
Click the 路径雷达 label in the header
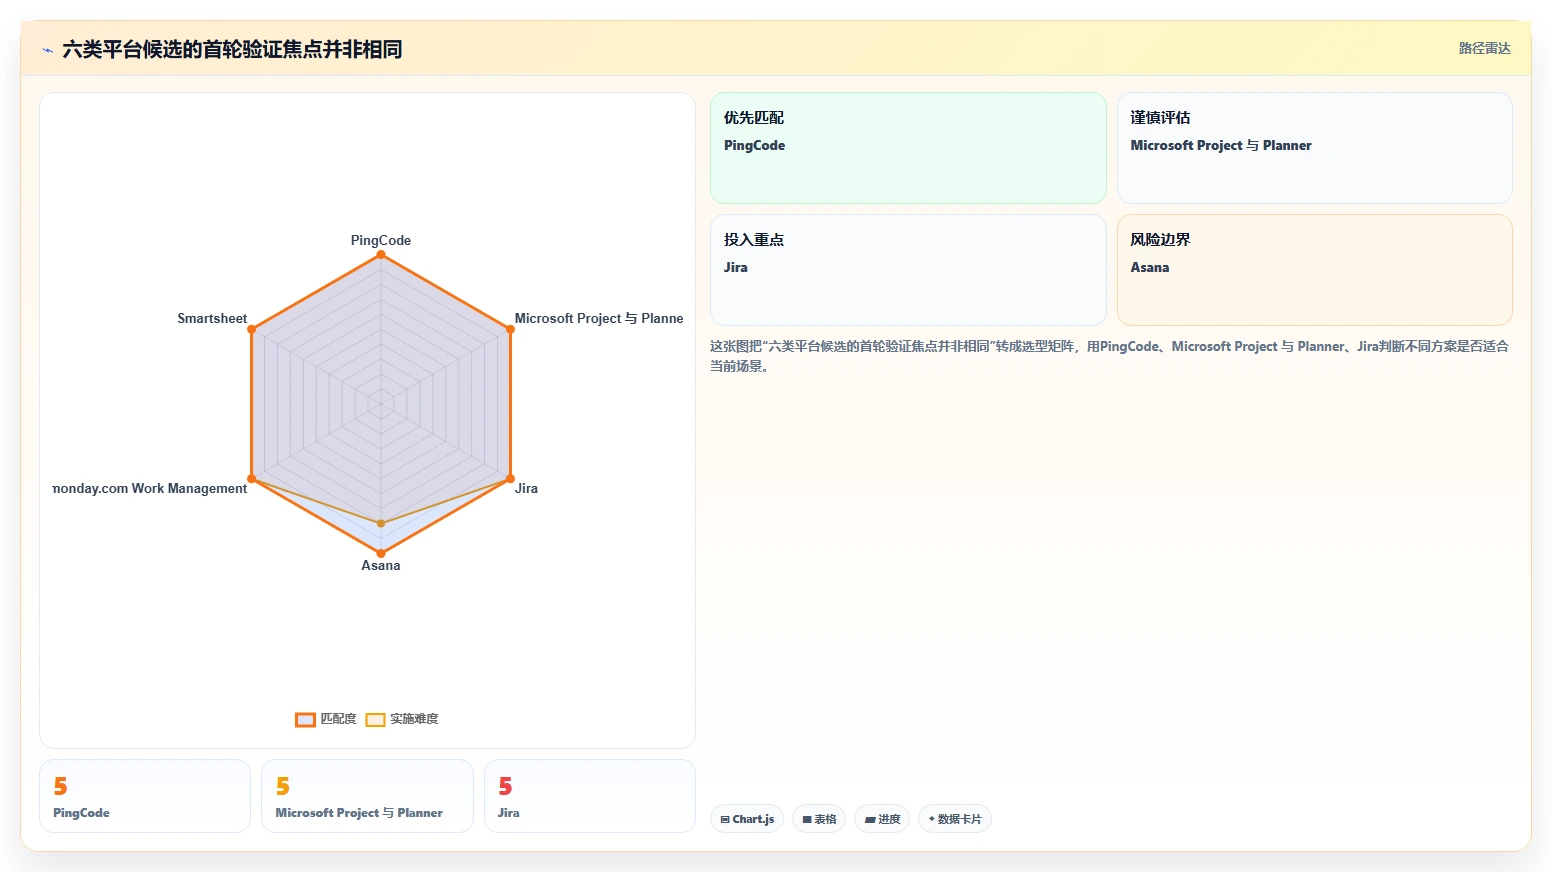(x=1484, y=48)
